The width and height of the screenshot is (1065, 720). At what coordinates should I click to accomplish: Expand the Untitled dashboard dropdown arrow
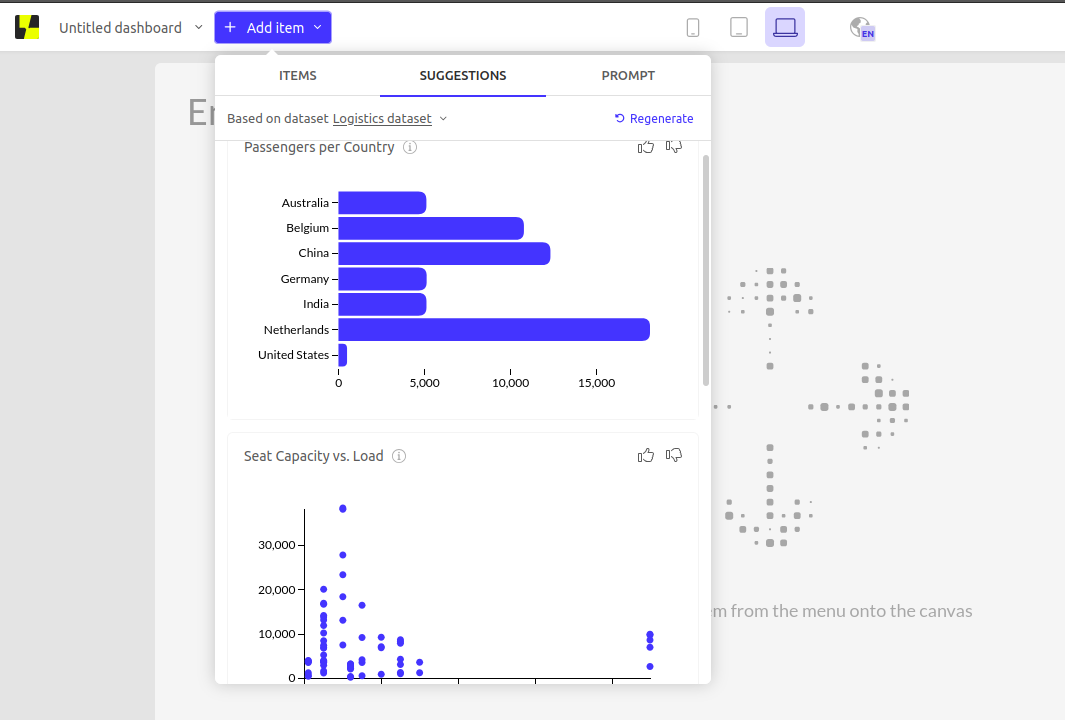(198, 28)
